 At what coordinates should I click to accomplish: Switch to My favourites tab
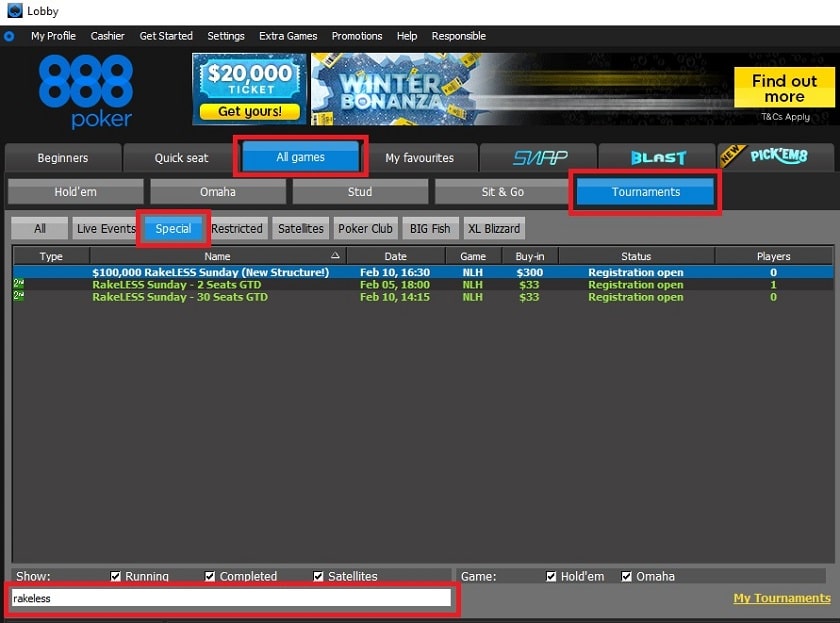pyautogui.click(x=419, y=158)
